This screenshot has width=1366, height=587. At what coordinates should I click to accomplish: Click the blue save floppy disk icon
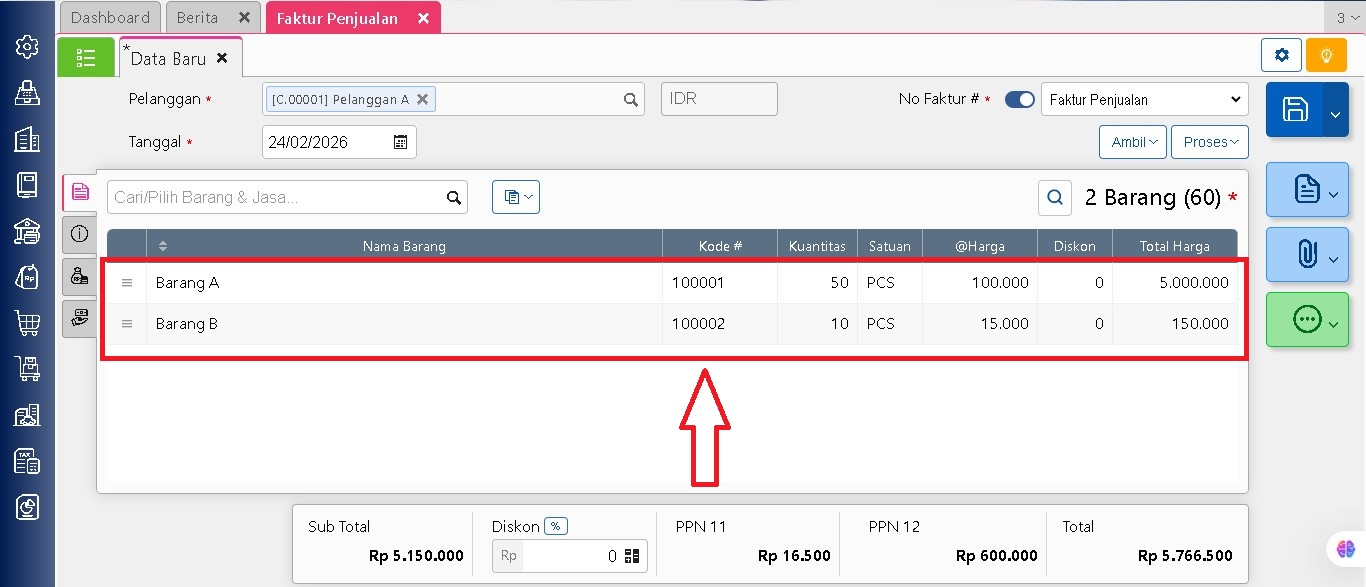[x=1295, y=110]
